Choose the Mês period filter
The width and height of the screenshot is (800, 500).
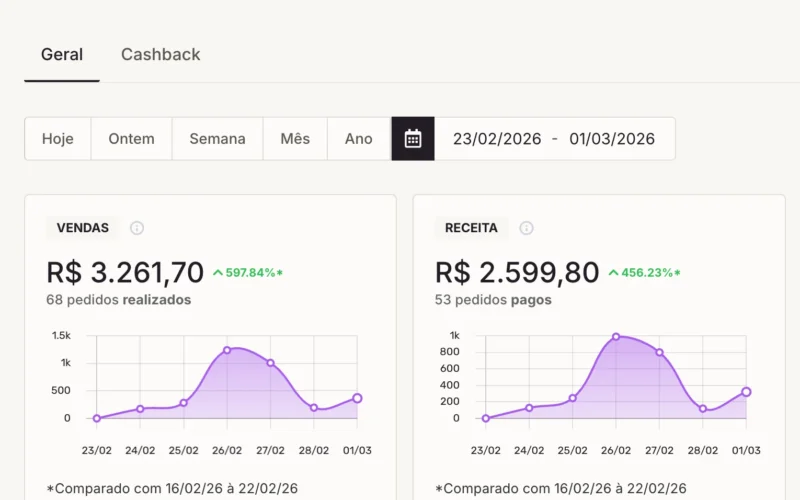coord(295,139)
